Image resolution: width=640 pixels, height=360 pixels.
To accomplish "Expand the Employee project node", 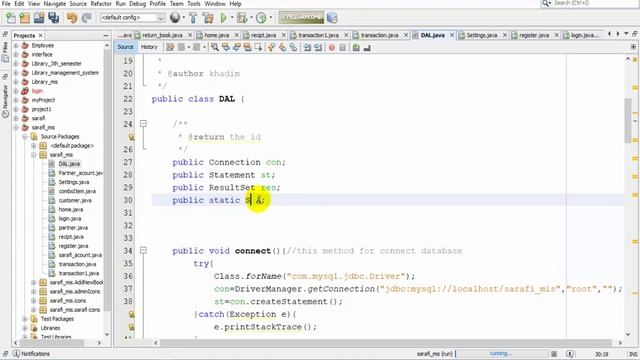I will click(16, 45).
